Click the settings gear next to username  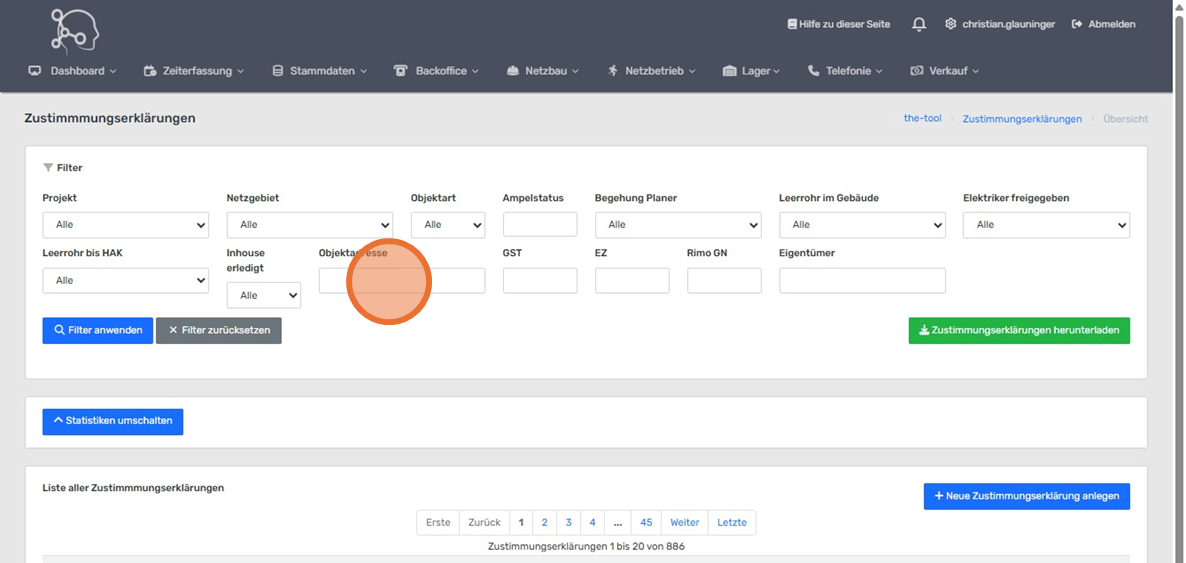click(950, 24)
